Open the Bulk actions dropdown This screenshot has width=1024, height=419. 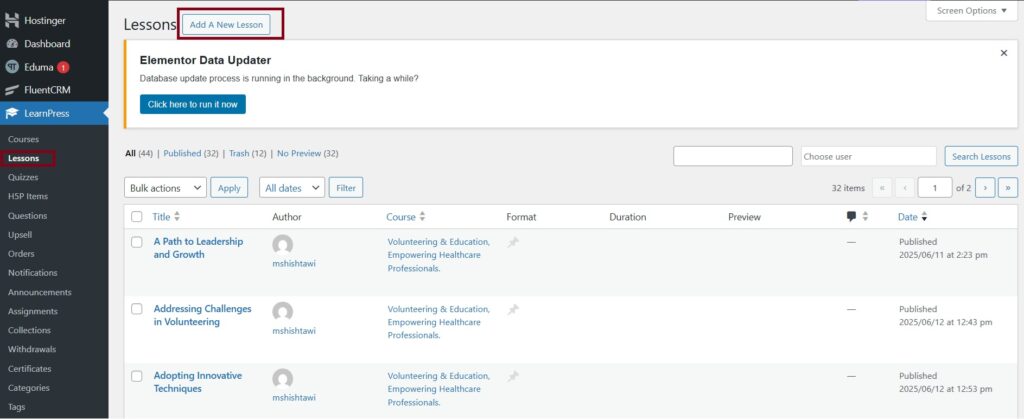click(165, 187)
